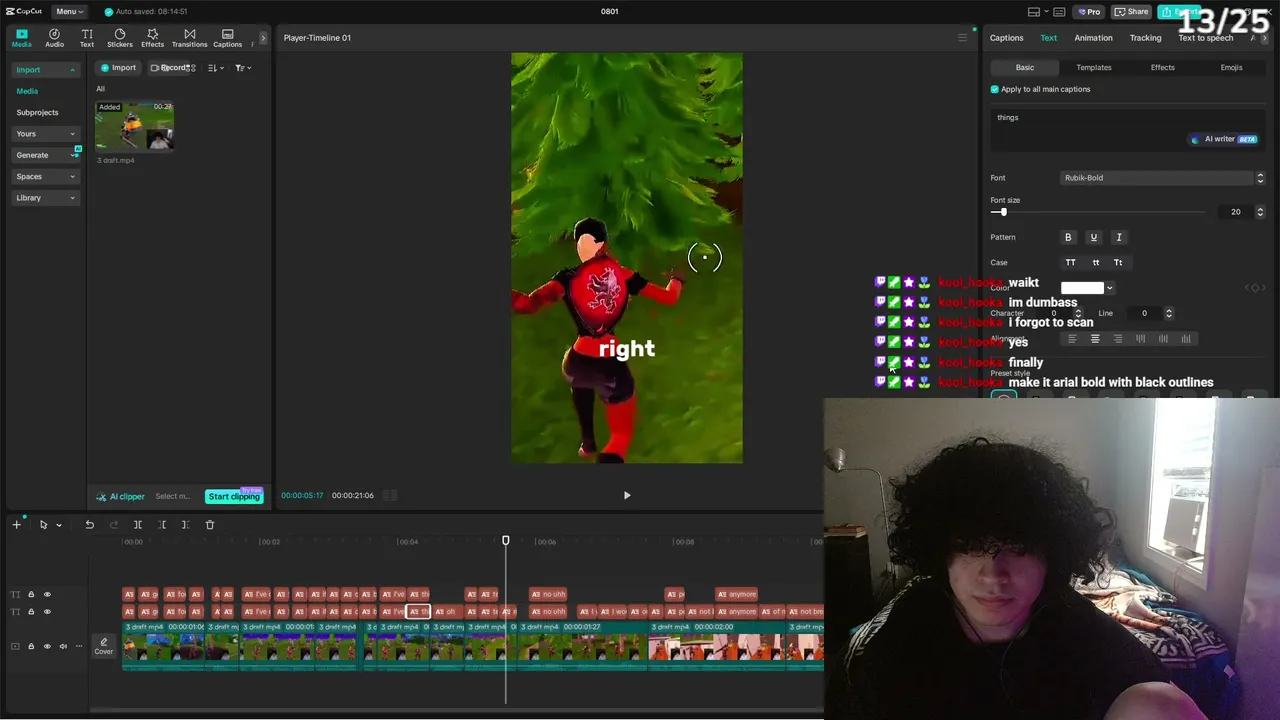The image size is (1280, 720).
Task: Right-align the caption text
Action: (x=1118, y=339)
